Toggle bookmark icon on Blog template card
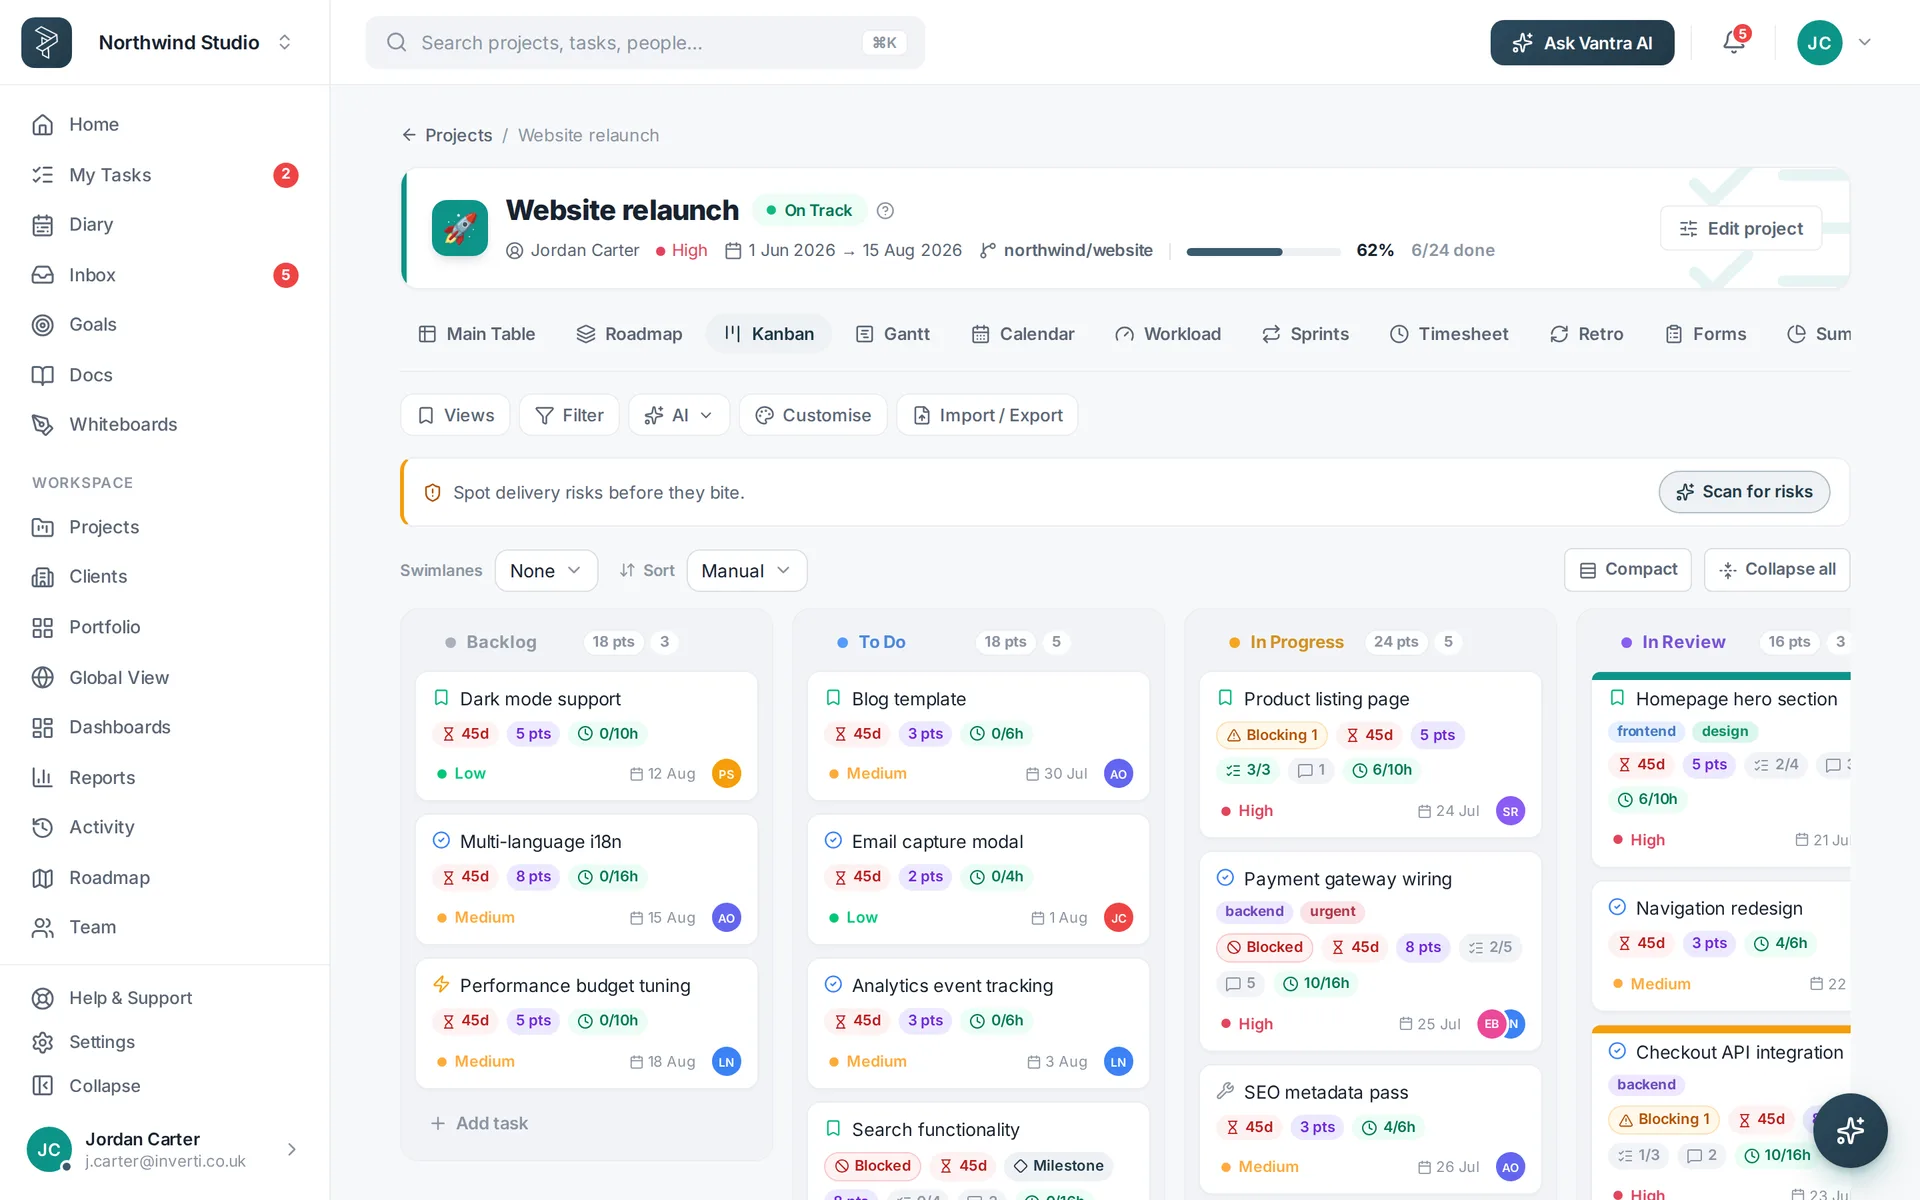1920x1200 pixels. point(833,698)
